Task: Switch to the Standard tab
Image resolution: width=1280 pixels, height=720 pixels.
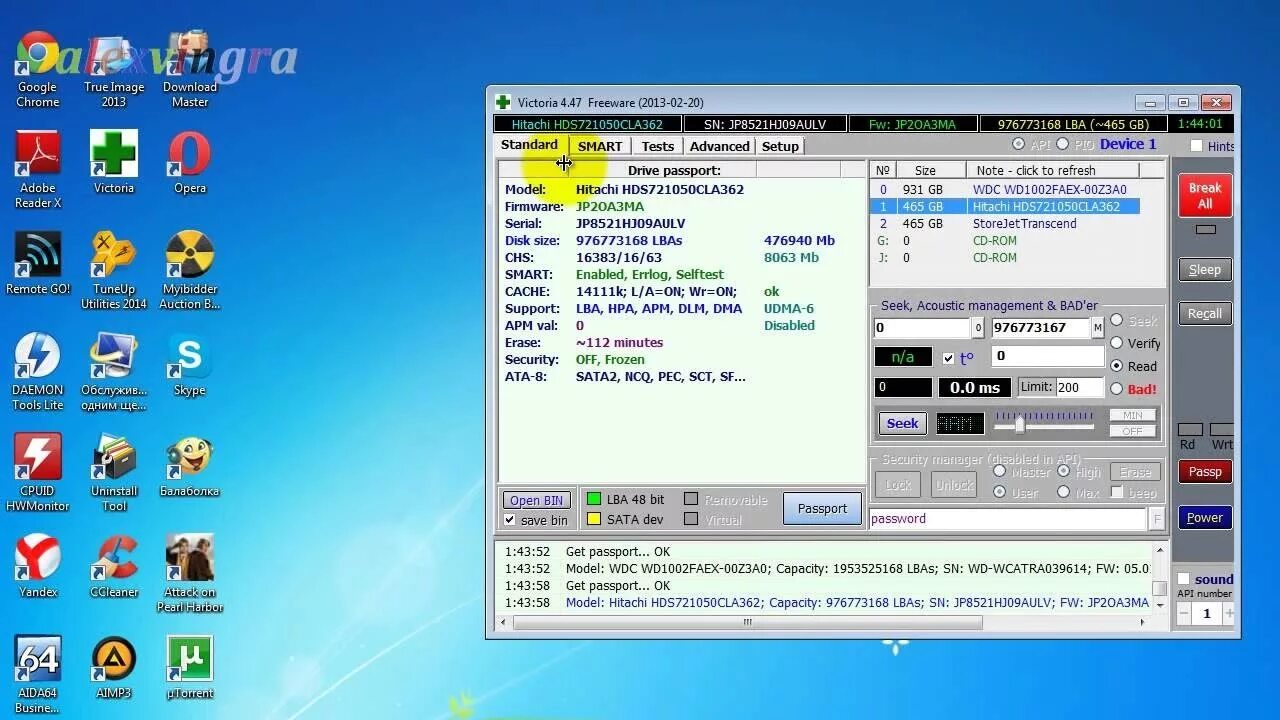Action: pos(530,145)
